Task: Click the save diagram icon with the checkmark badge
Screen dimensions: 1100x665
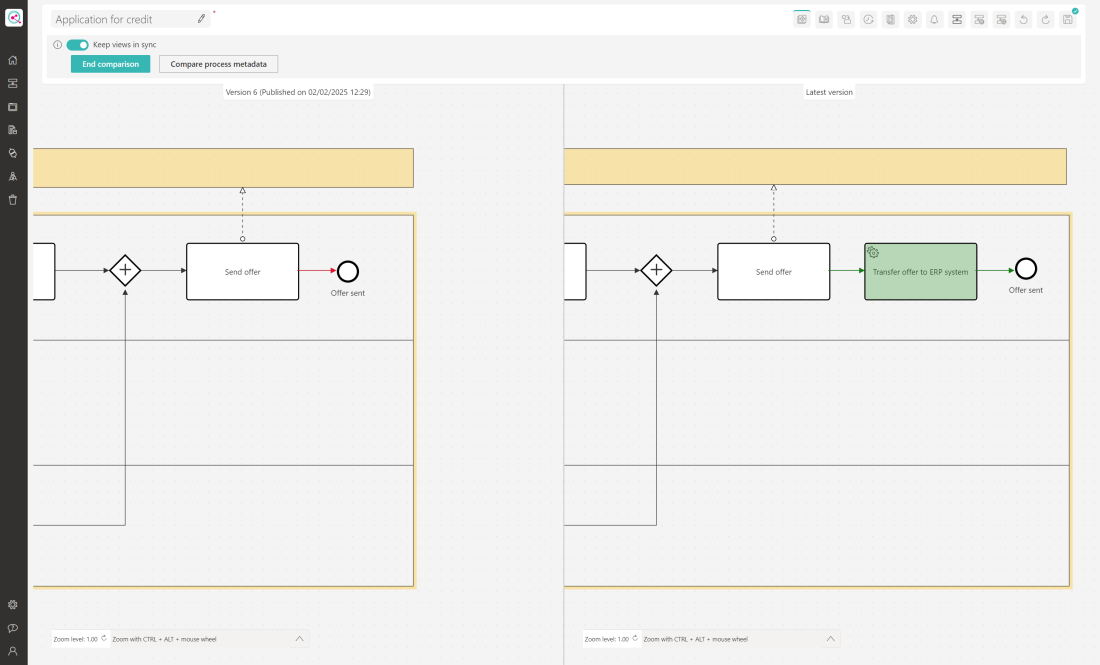Action: [x=1067, y=19]
